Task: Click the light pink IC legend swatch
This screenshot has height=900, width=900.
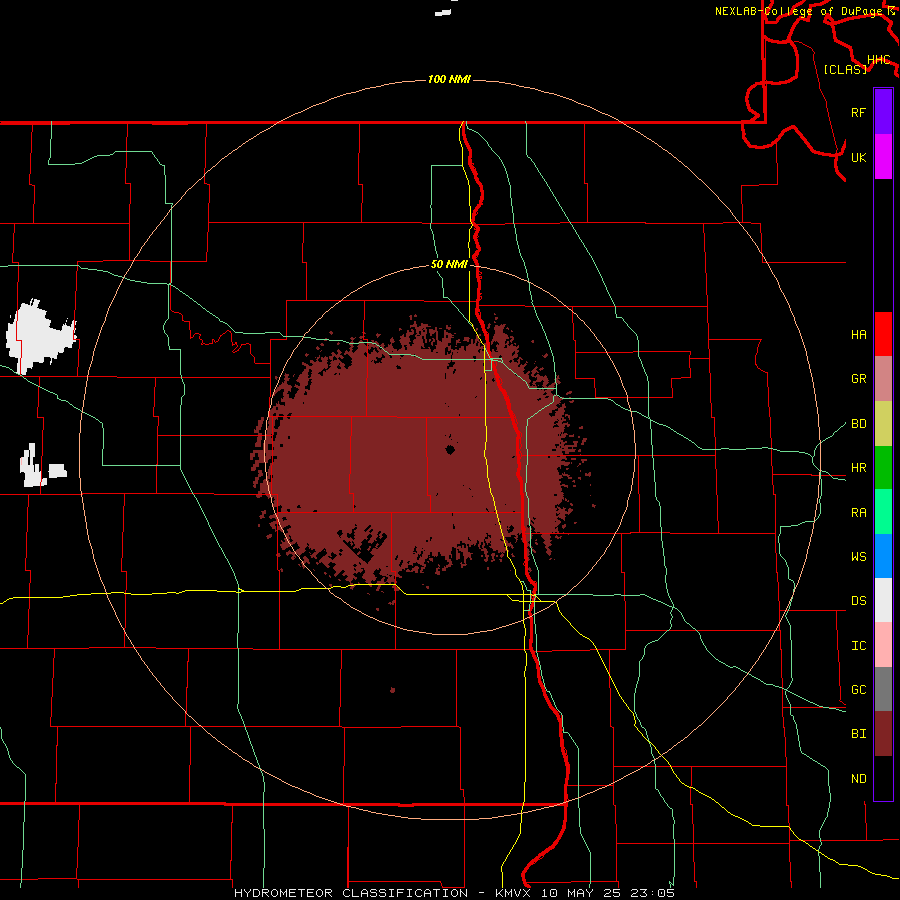Action: pos(883,645)
